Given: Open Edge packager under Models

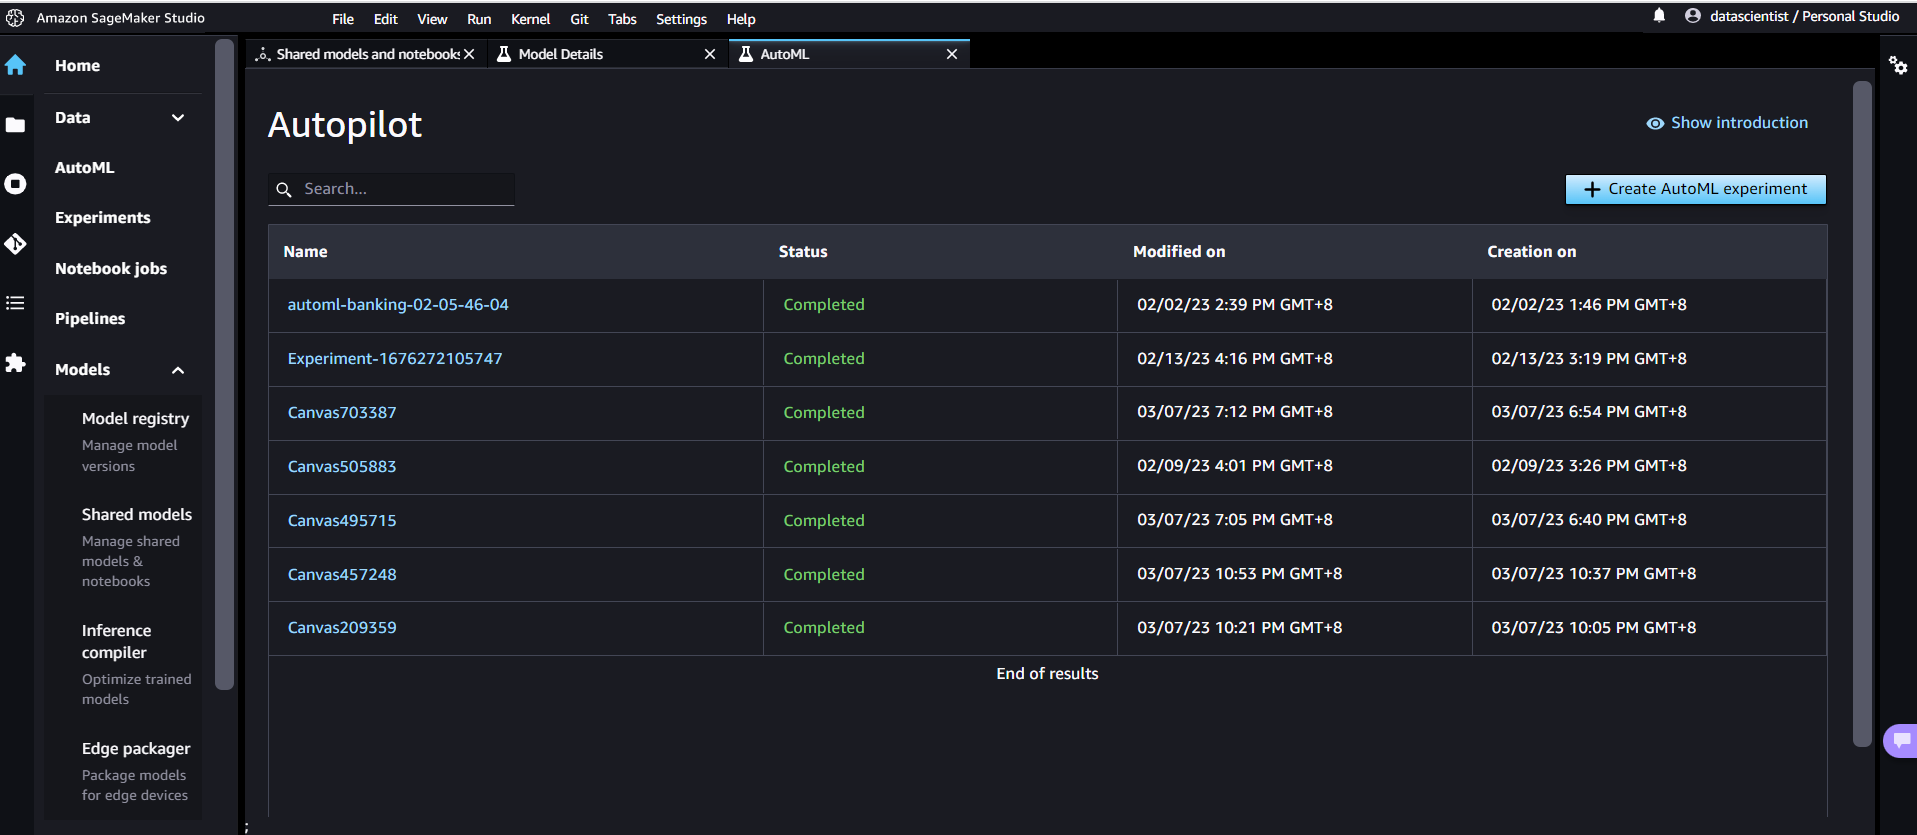Looking at the screenshot, I should click(136, 749).
